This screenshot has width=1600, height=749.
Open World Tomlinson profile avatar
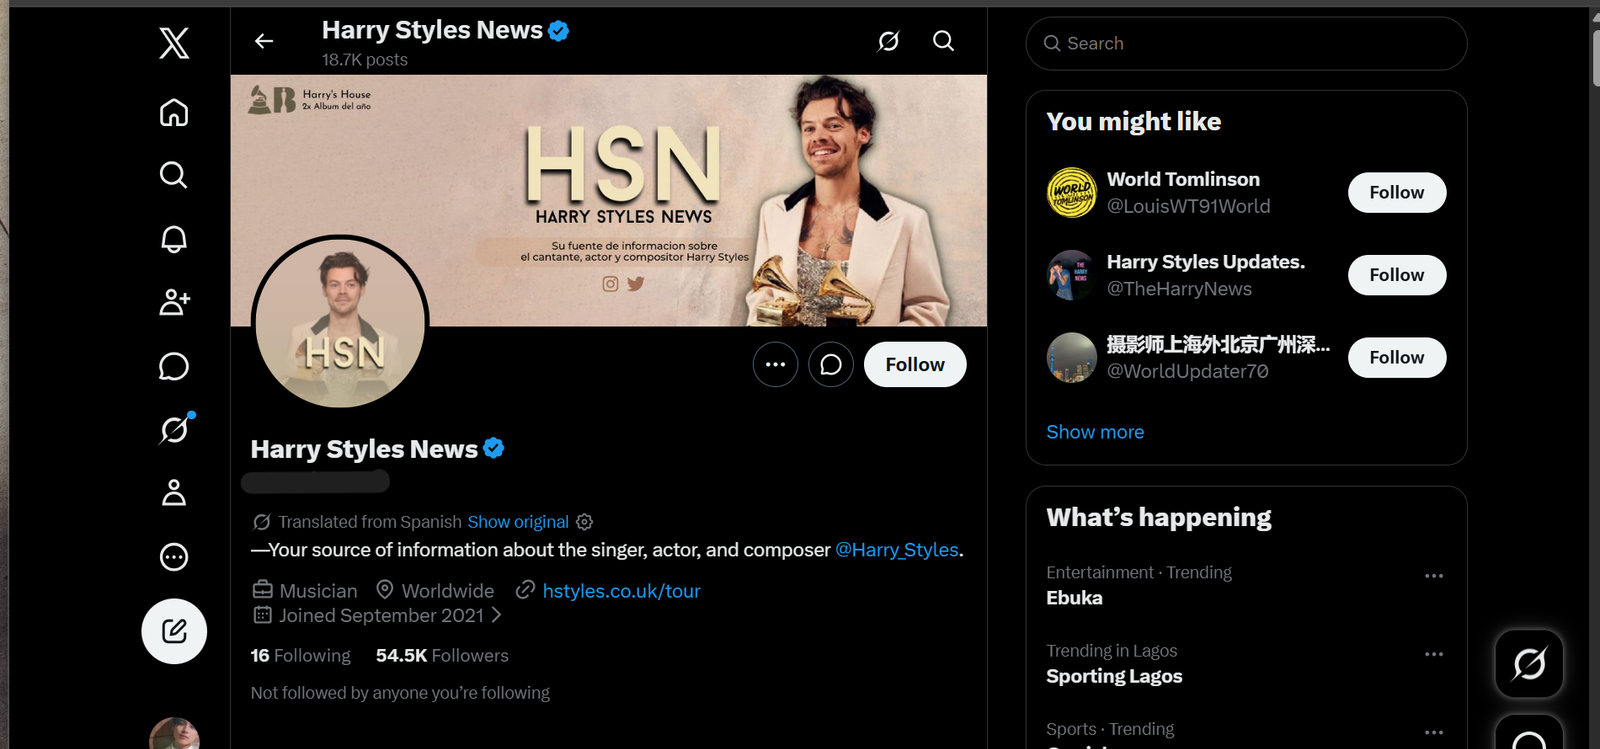pos(1071,192)
